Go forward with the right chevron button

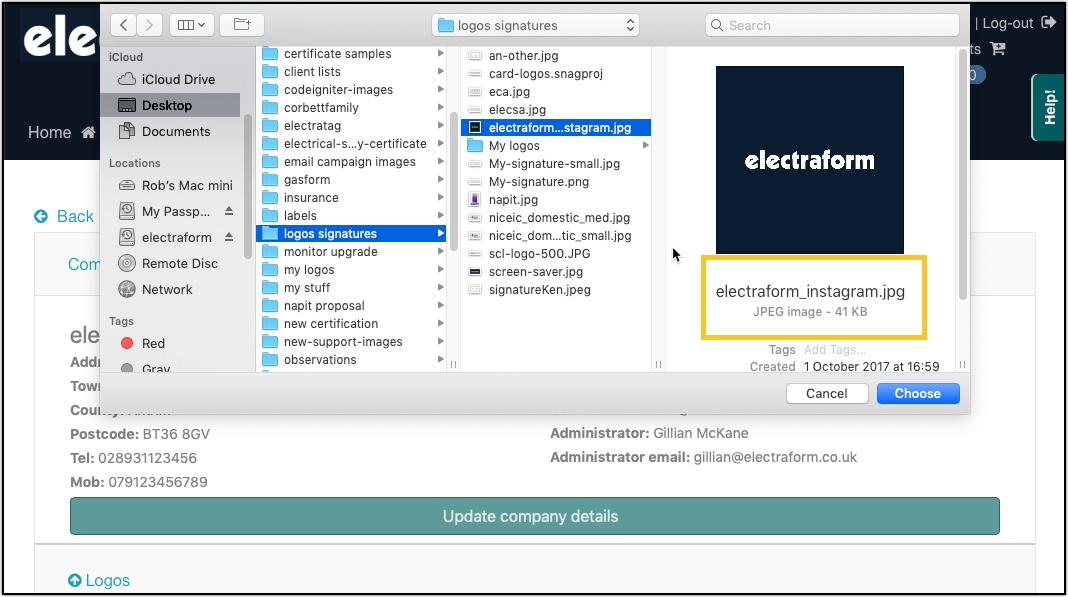coord(149,25)
